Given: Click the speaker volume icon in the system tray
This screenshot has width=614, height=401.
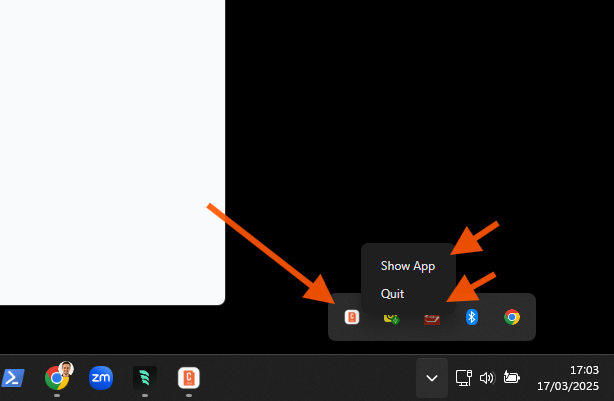Looking at the screenshot, I should (x=487, y=378).
